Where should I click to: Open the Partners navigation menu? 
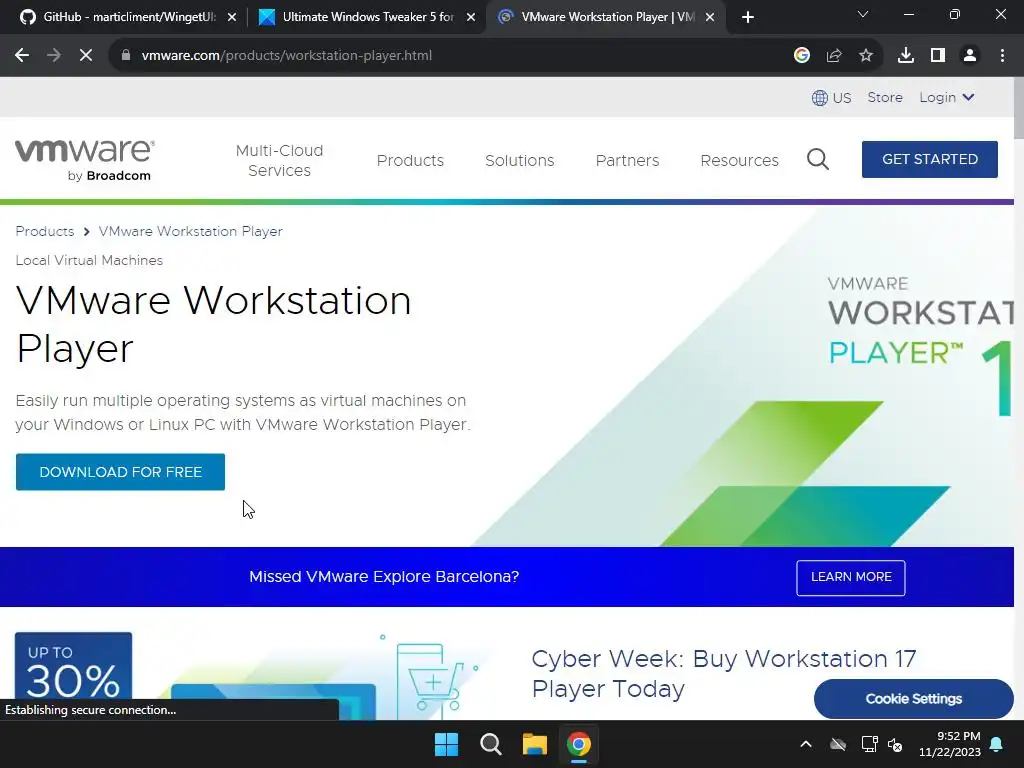[627, 160]
